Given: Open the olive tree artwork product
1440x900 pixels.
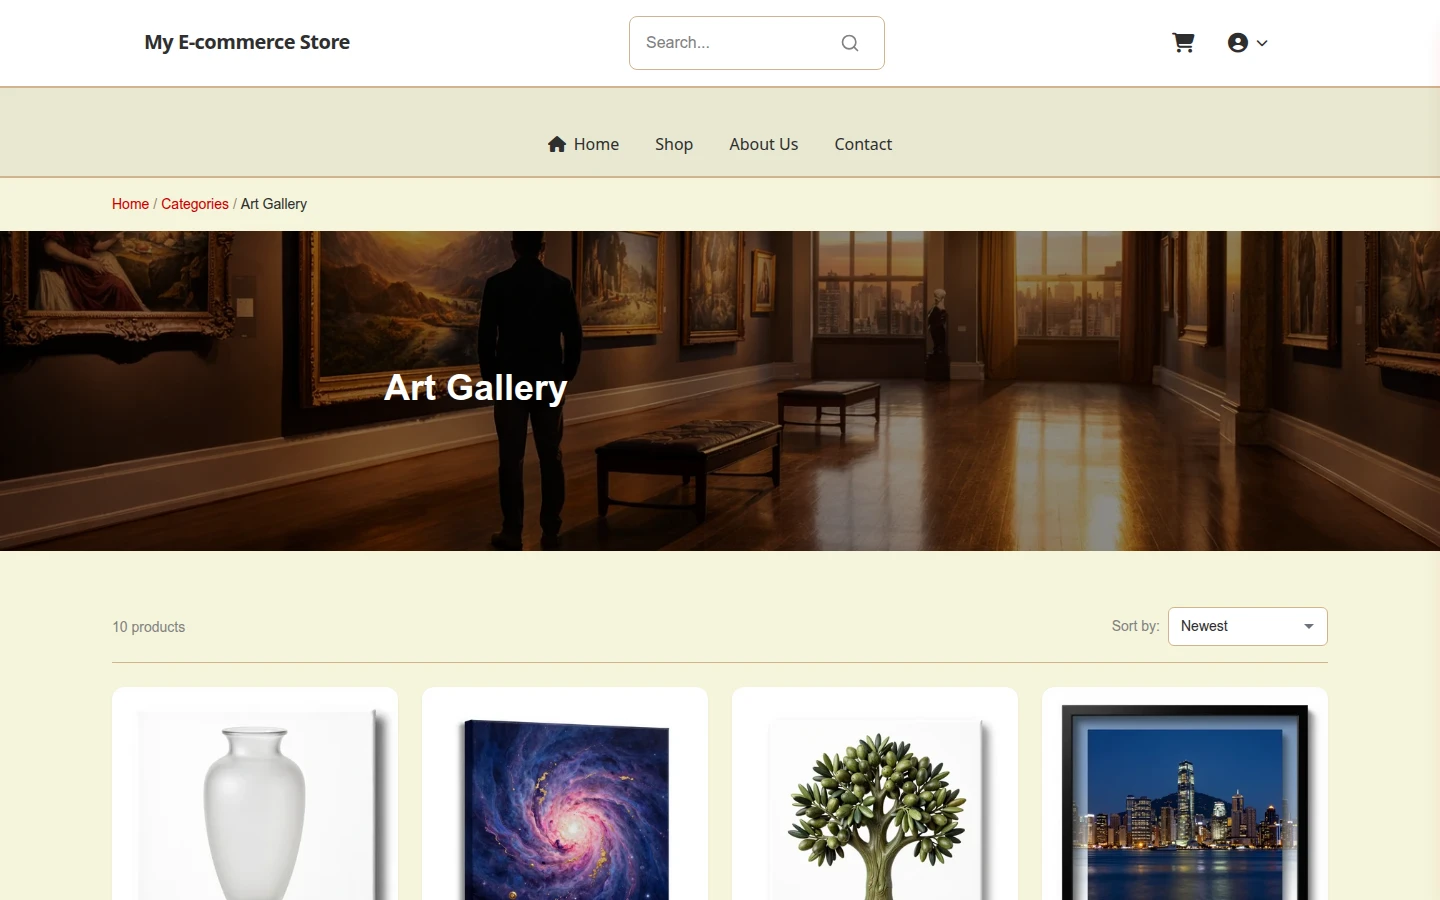Looking at the screenshot, I should [x=875, y=794].
